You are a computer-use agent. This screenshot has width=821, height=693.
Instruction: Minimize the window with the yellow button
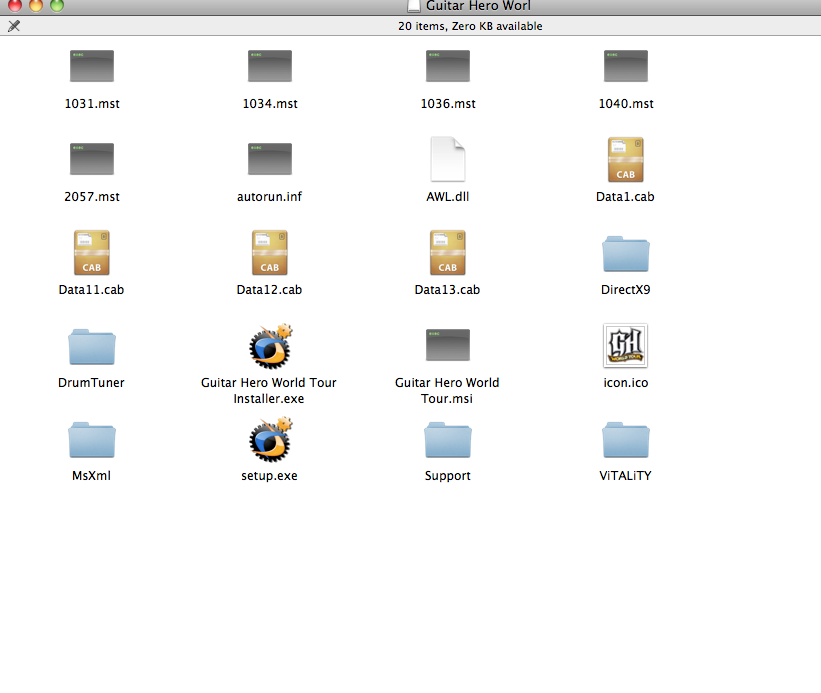36,5
